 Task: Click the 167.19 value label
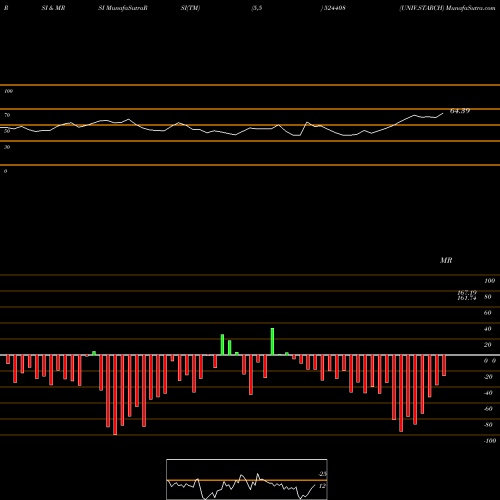pos(467,293)
